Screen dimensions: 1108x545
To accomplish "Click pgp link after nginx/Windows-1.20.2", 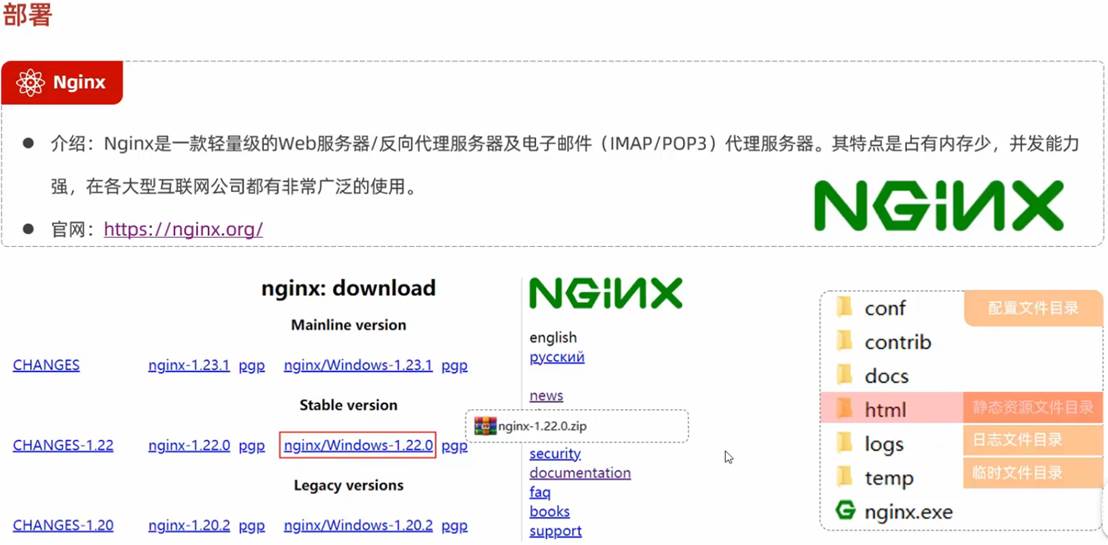I will point(454,526).
